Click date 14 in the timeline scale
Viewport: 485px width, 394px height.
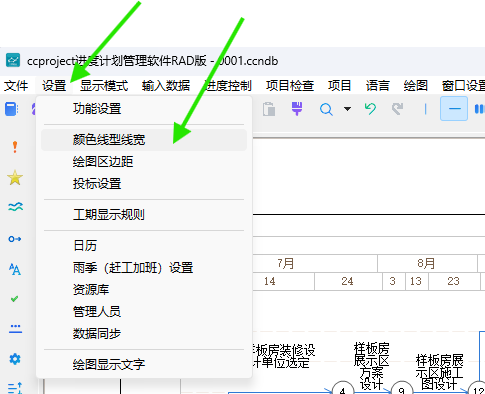[x=269, y=281]
